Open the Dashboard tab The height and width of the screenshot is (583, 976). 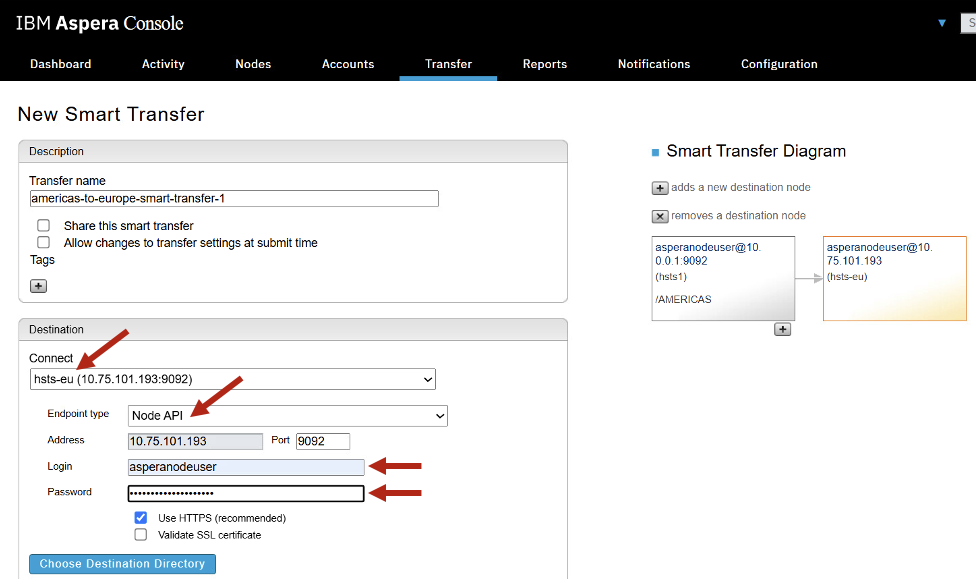60,64
